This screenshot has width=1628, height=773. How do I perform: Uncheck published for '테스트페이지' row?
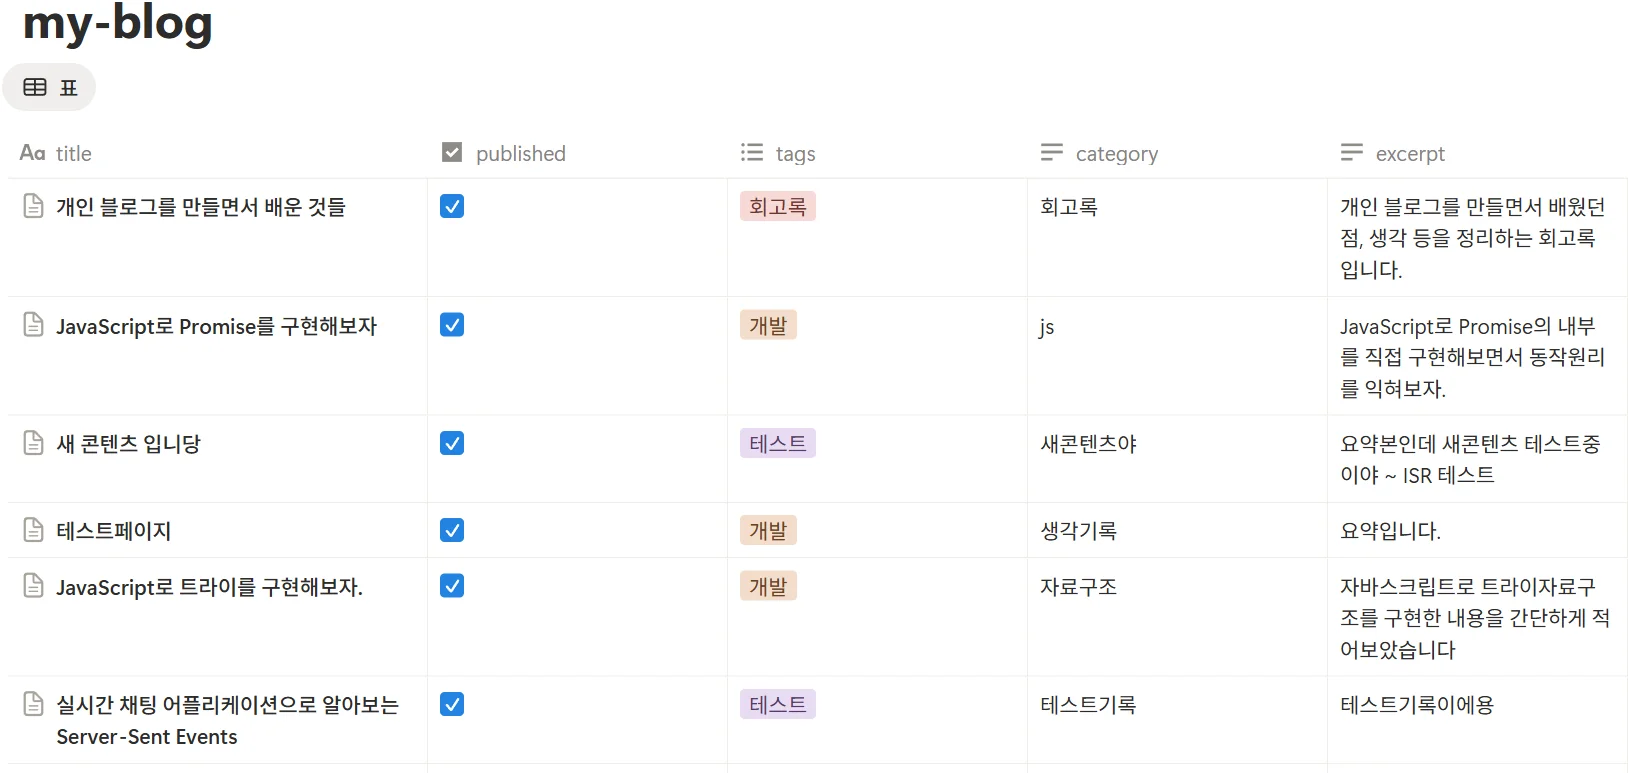pos(452,530)
